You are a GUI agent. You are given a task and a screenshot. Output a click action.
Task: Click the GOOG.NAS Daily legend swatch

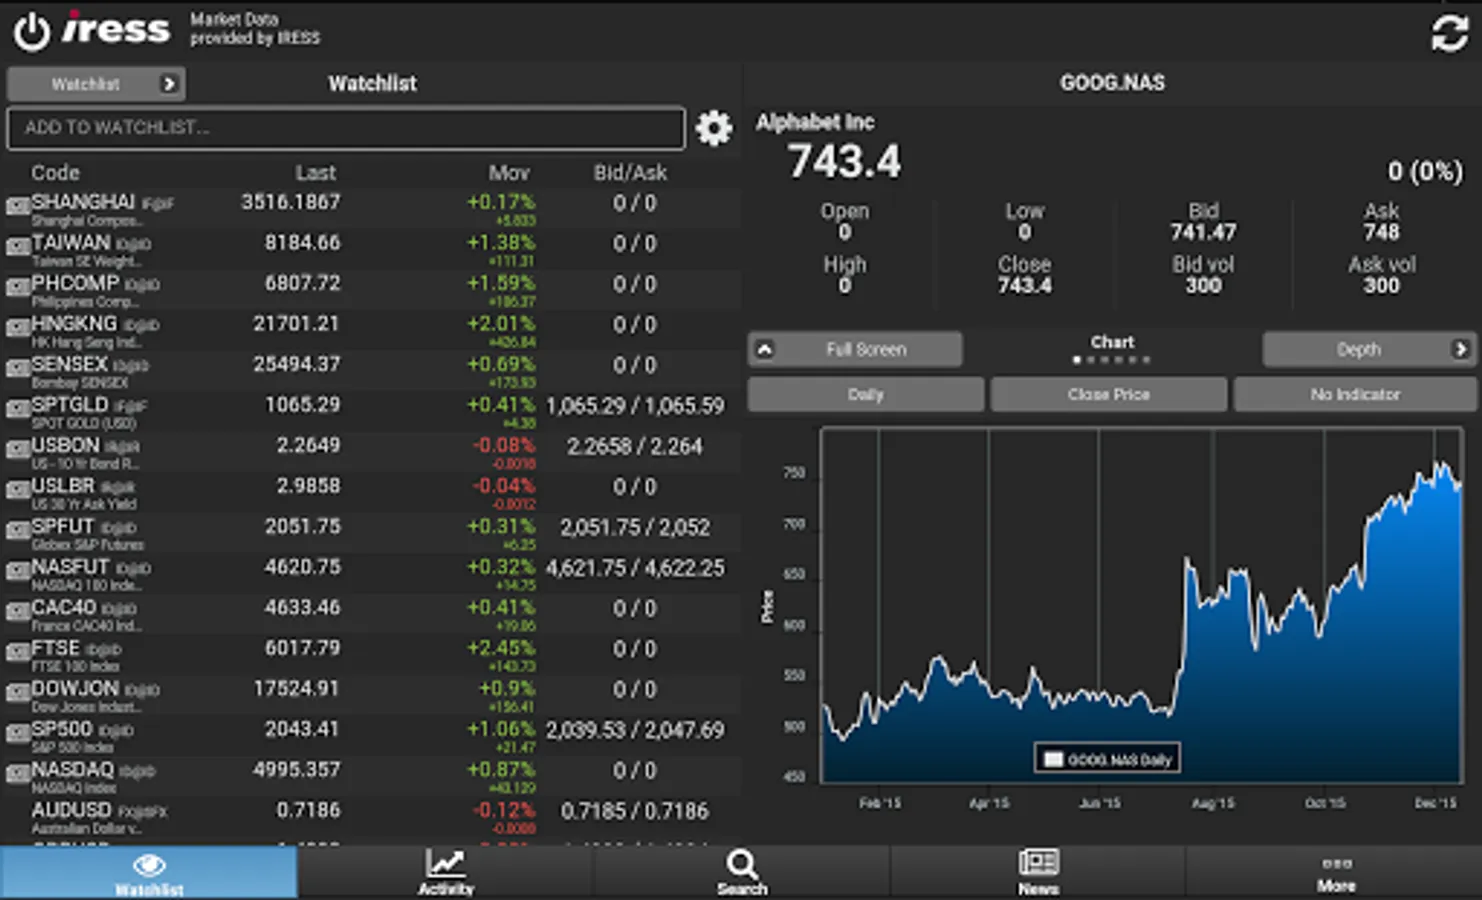click(x=1053, y=759)
